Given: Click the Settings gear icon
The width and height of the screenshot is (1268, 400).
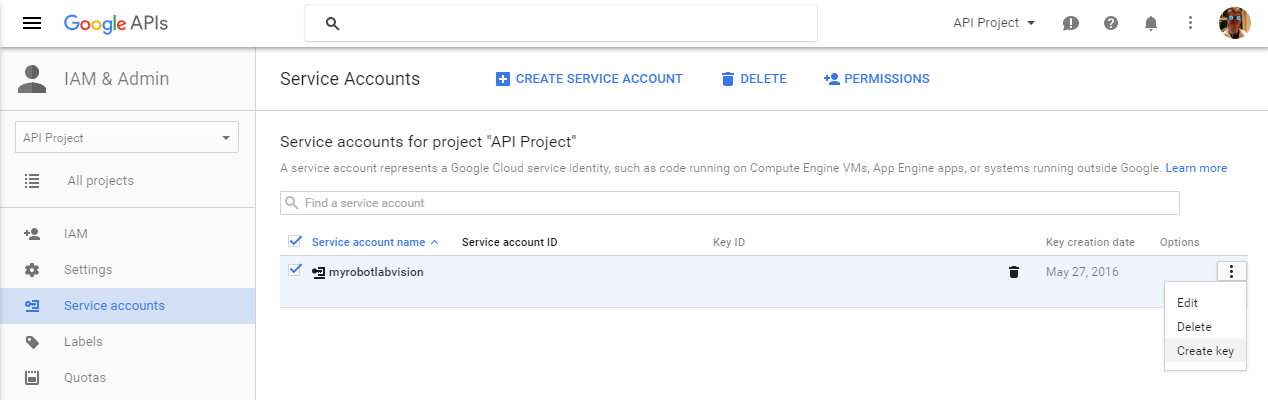Looking at the screenshot, I should [32, 270].
